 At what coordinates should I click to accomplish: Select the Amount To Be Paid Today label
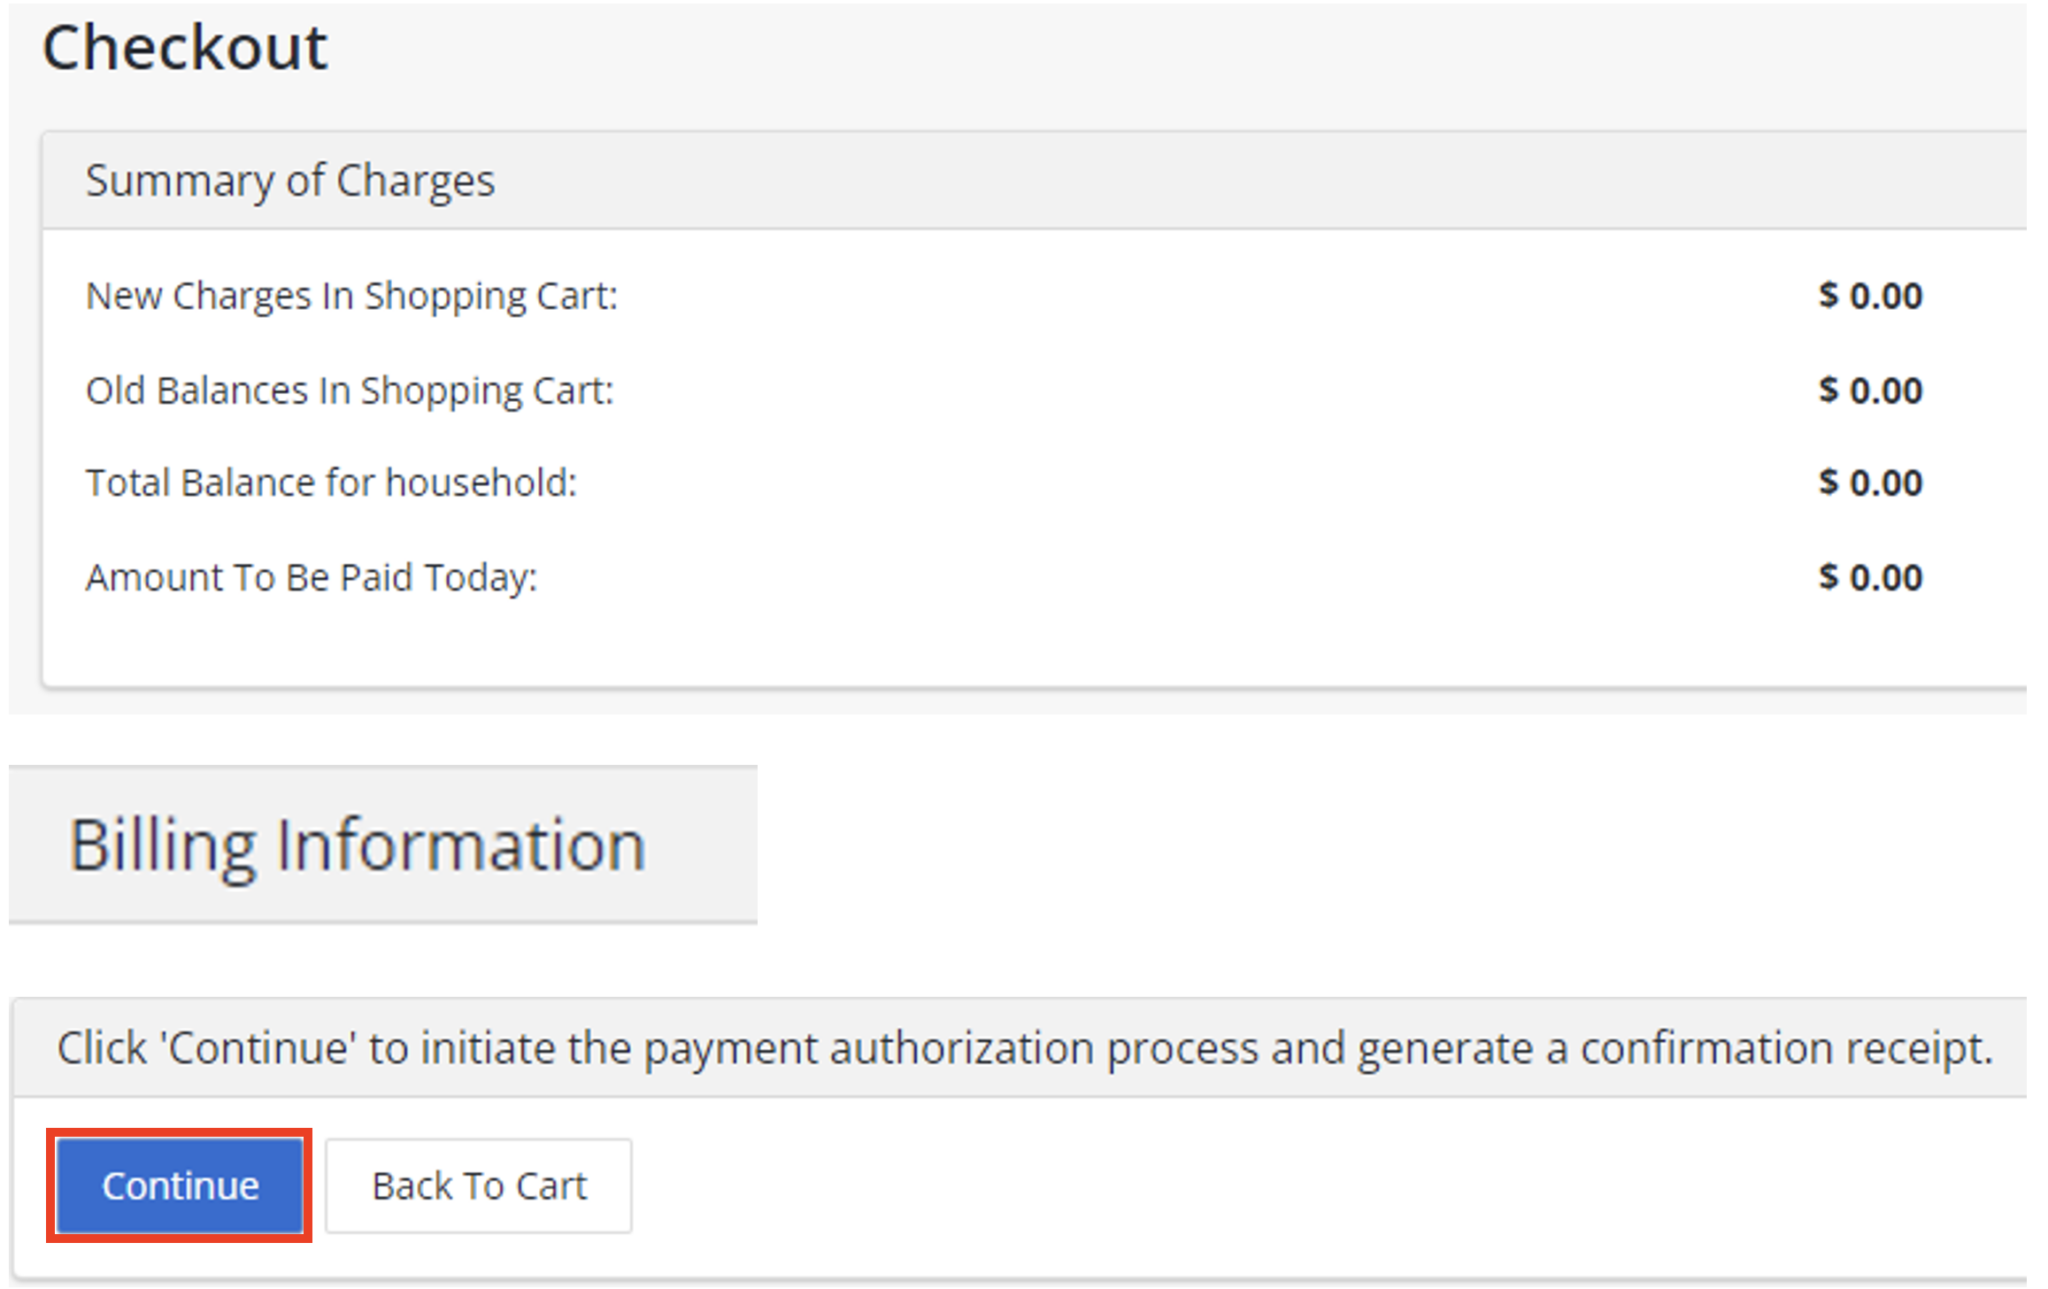(311, 578)
